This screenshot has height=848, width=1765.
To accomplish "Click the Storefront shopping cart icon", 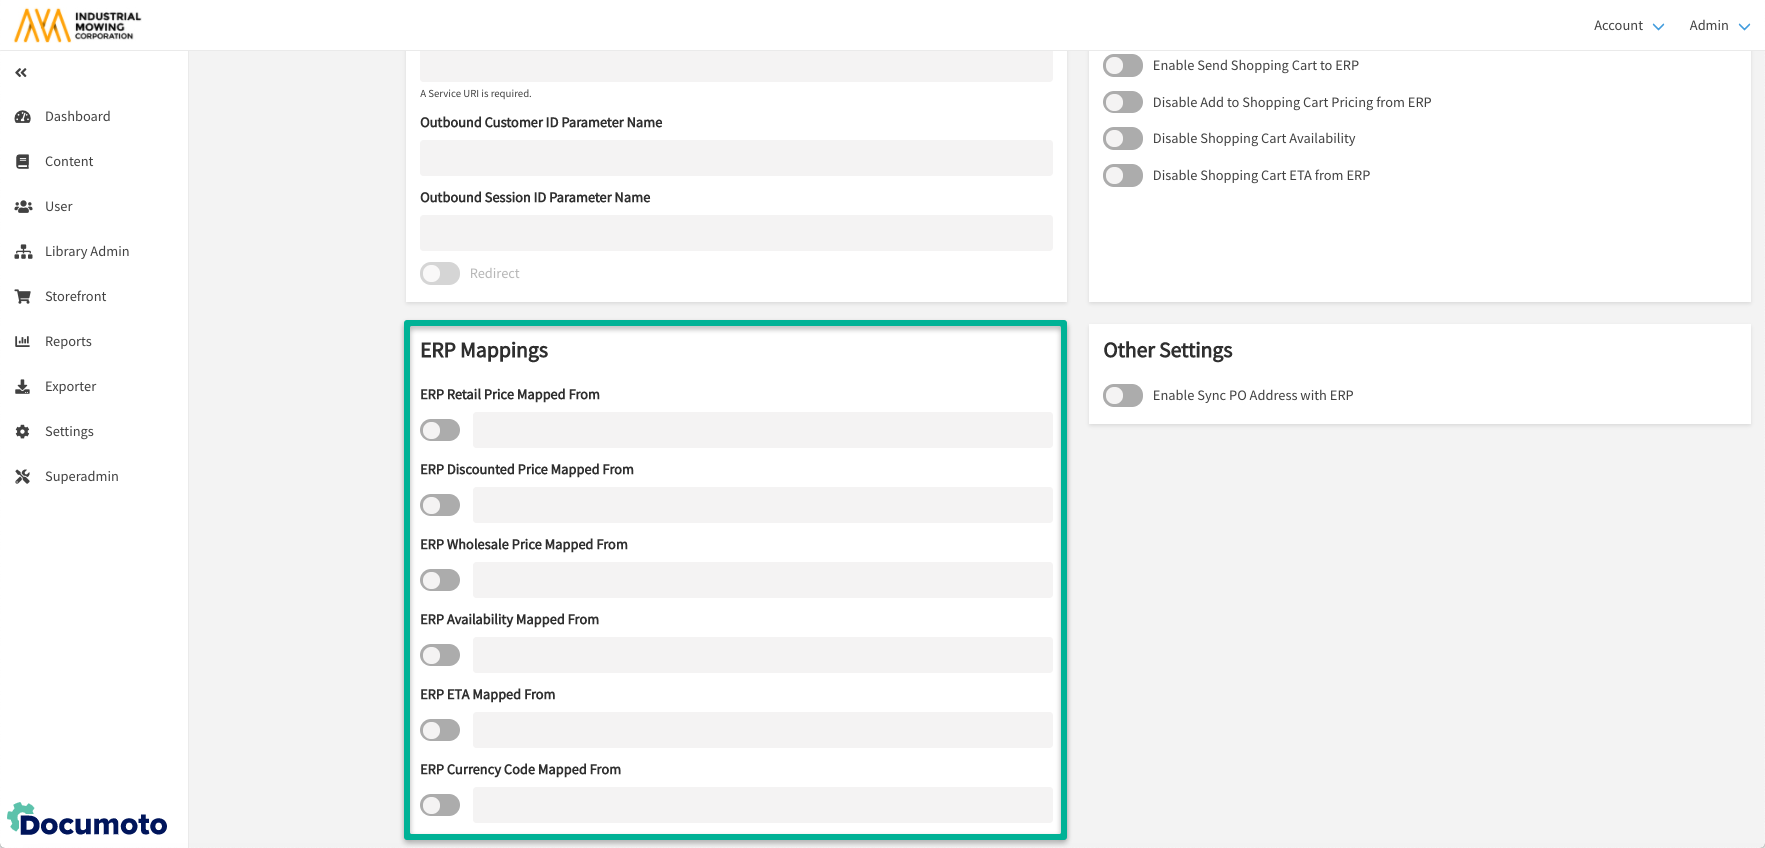I will tap(23, 297).
